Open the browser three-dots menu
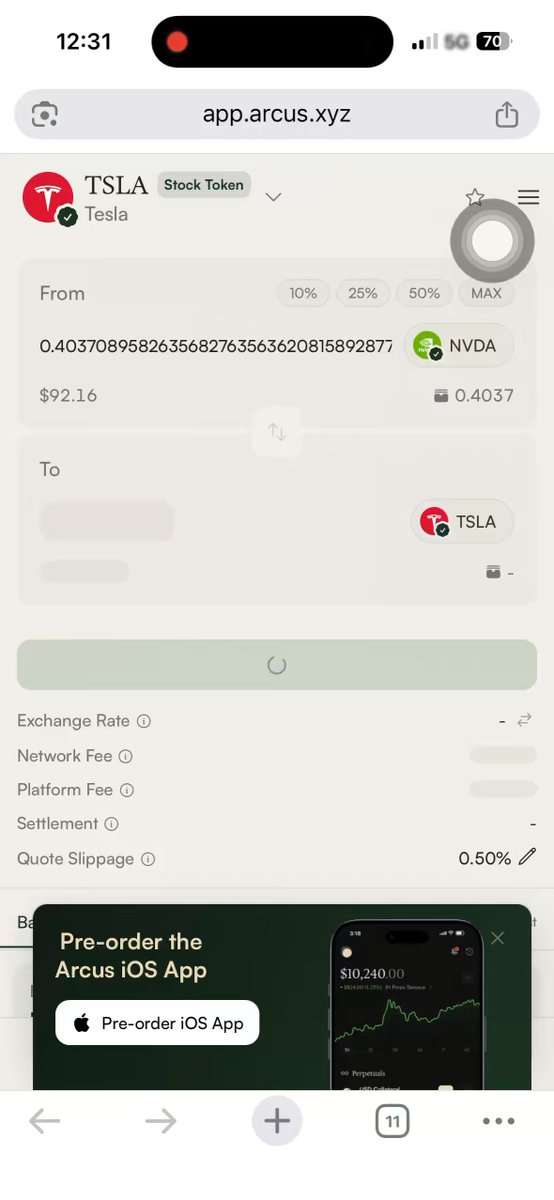 coord(498,1122)
